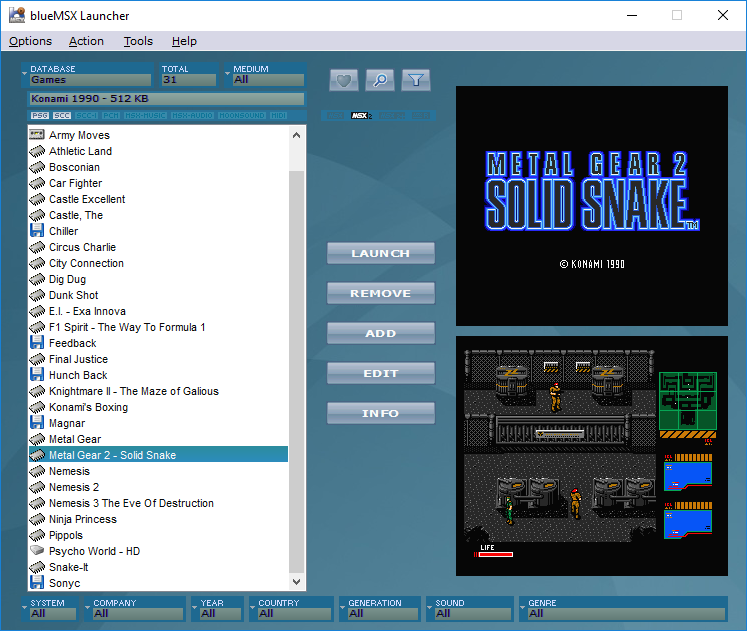Open the SYSTEM filter dropdown

point(50,609)
